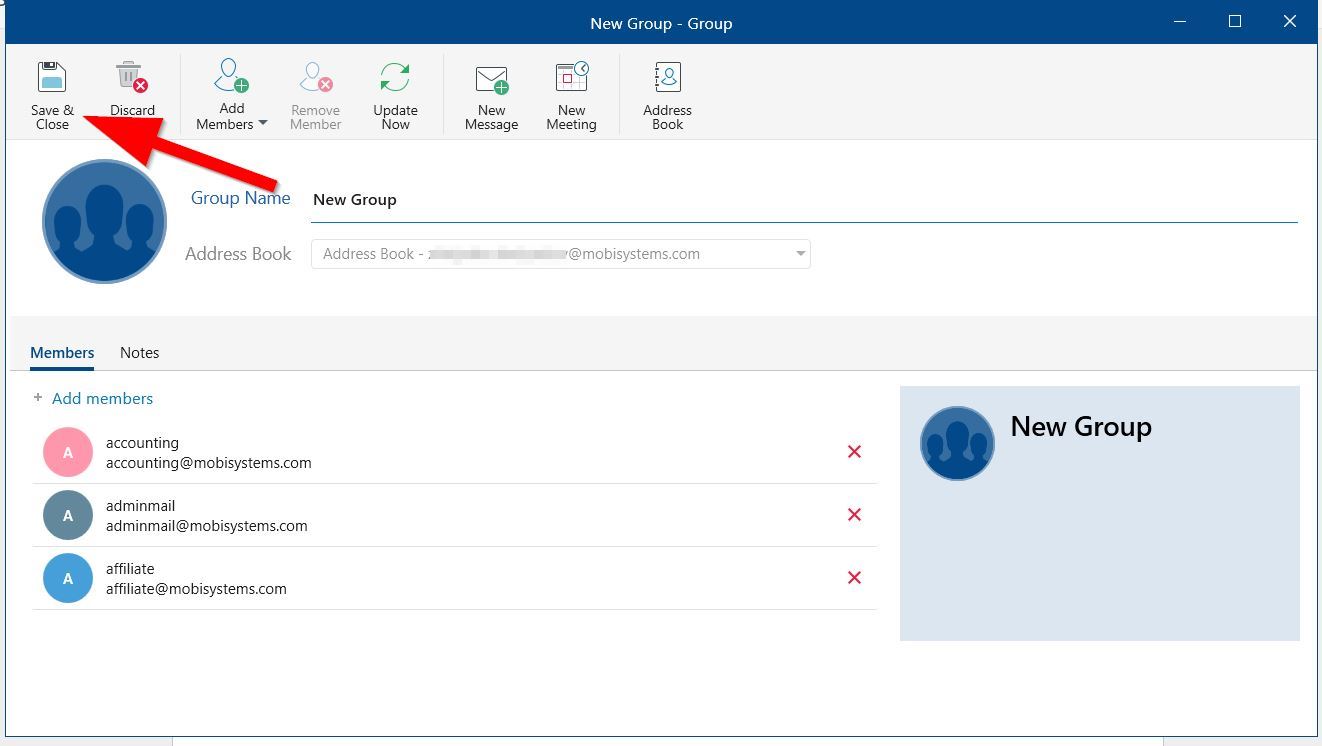Click the Group Name label
The width and height of the screenshot is (1322, 746).
coord(241,198)
